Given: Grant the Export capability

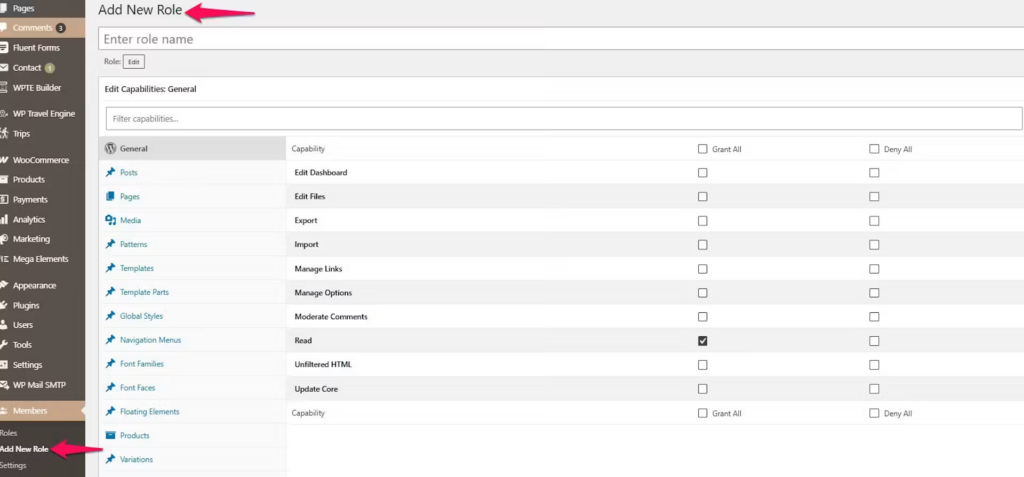Looking at the screenshot, I should coord(703,221).
